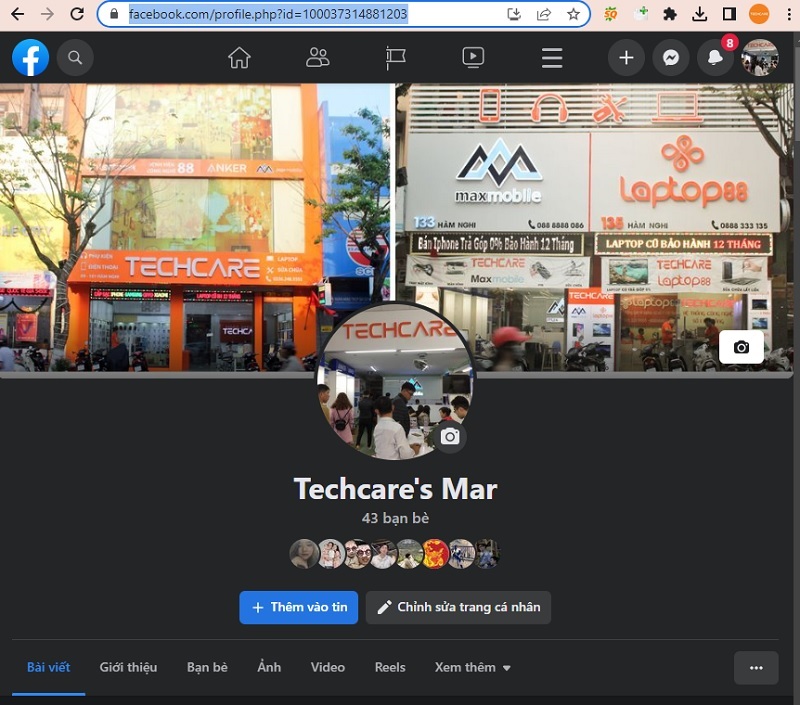
Task: Expand the Xem thêm dropdown
Action: [x=472, y=667]
